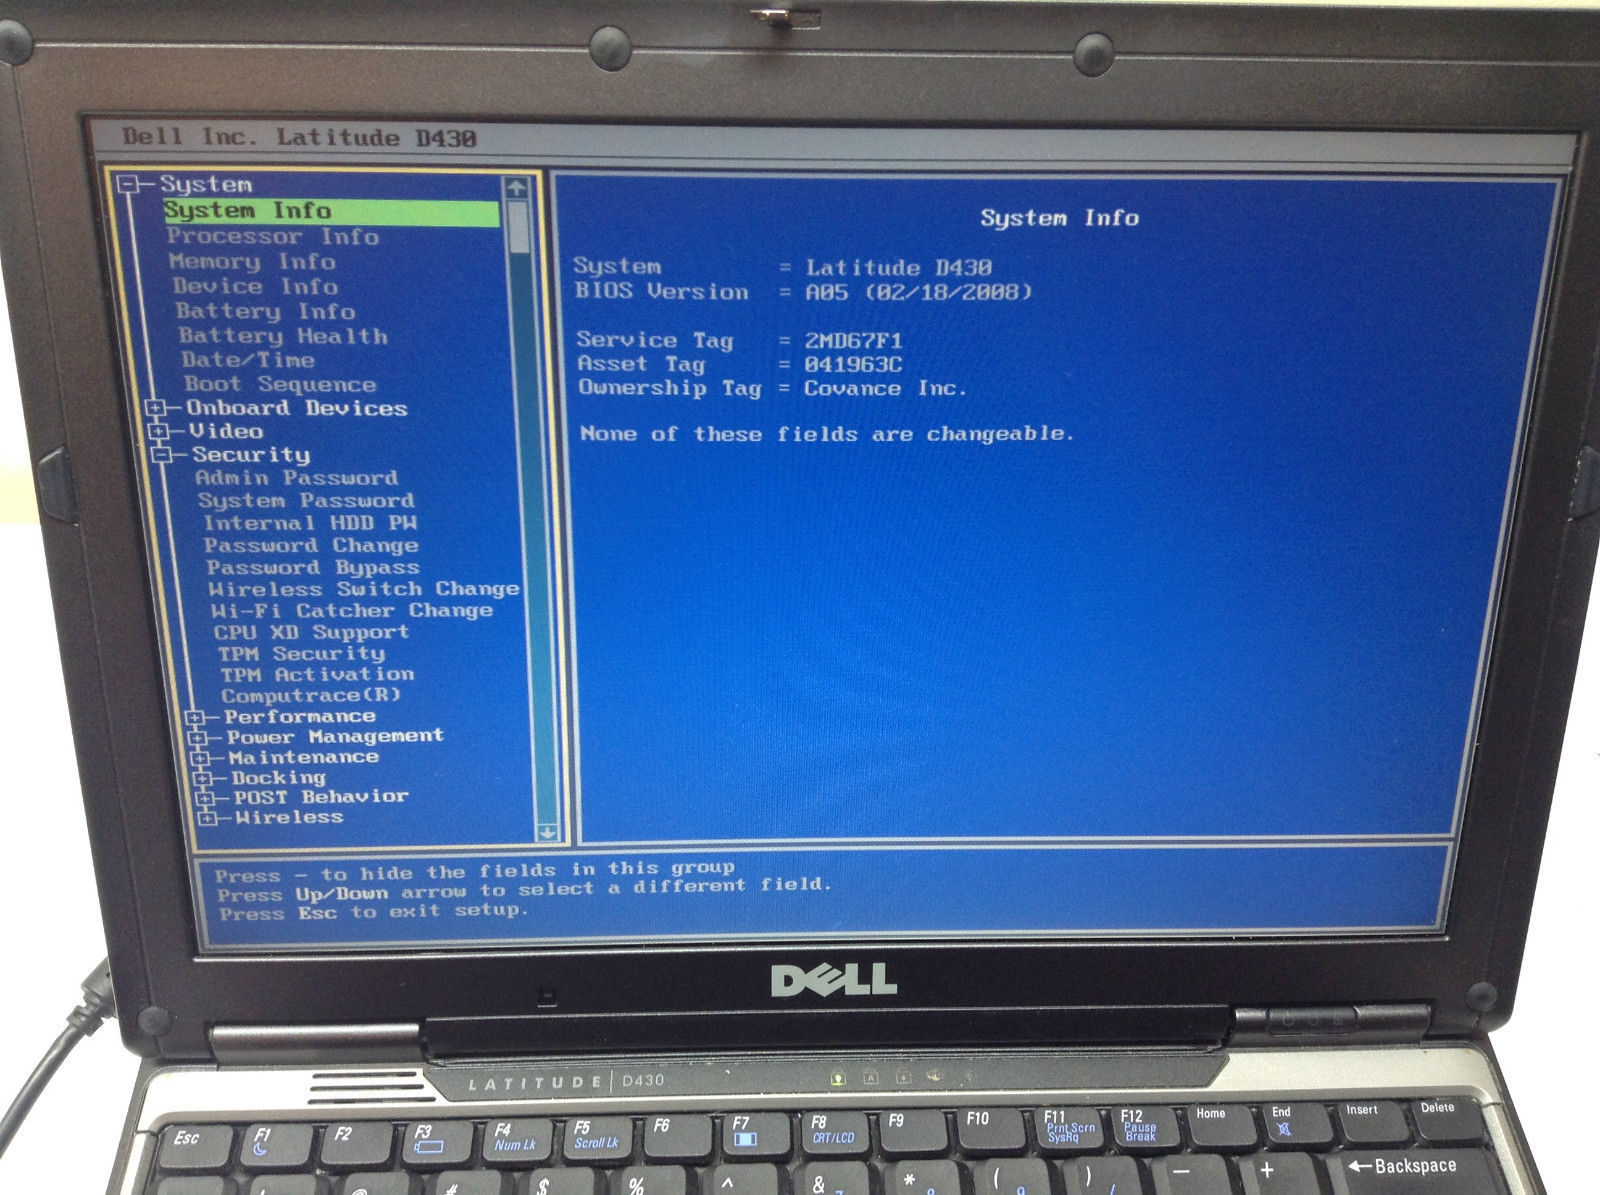1600x1195 pixels.
Task: Select System Password option
Action: coord(305,500)
